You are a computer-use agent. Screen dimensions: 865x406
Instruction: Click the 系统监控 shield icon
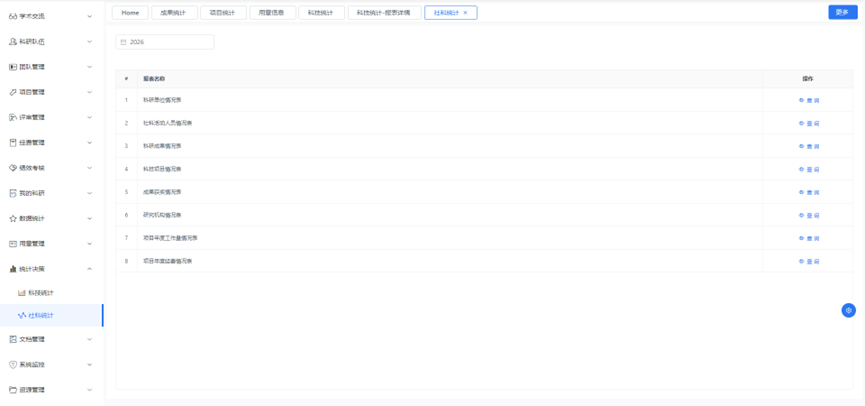point(13,365)
